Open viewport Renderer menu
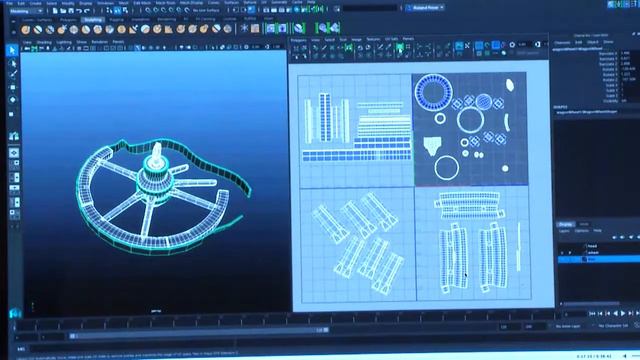 coord(100,42)
